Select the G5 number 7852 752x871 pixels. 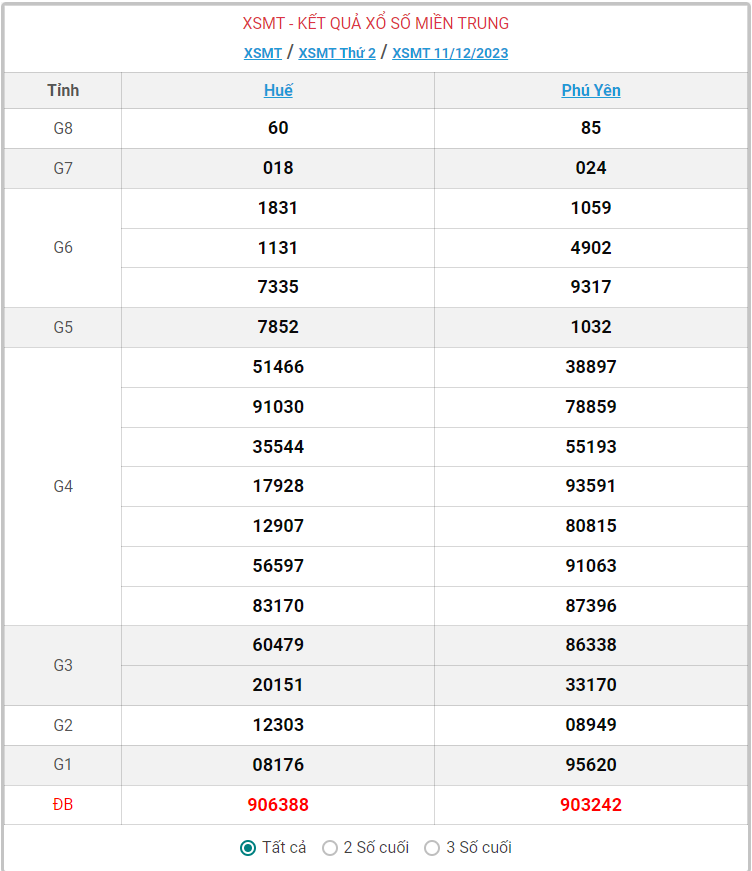point(278,327)
